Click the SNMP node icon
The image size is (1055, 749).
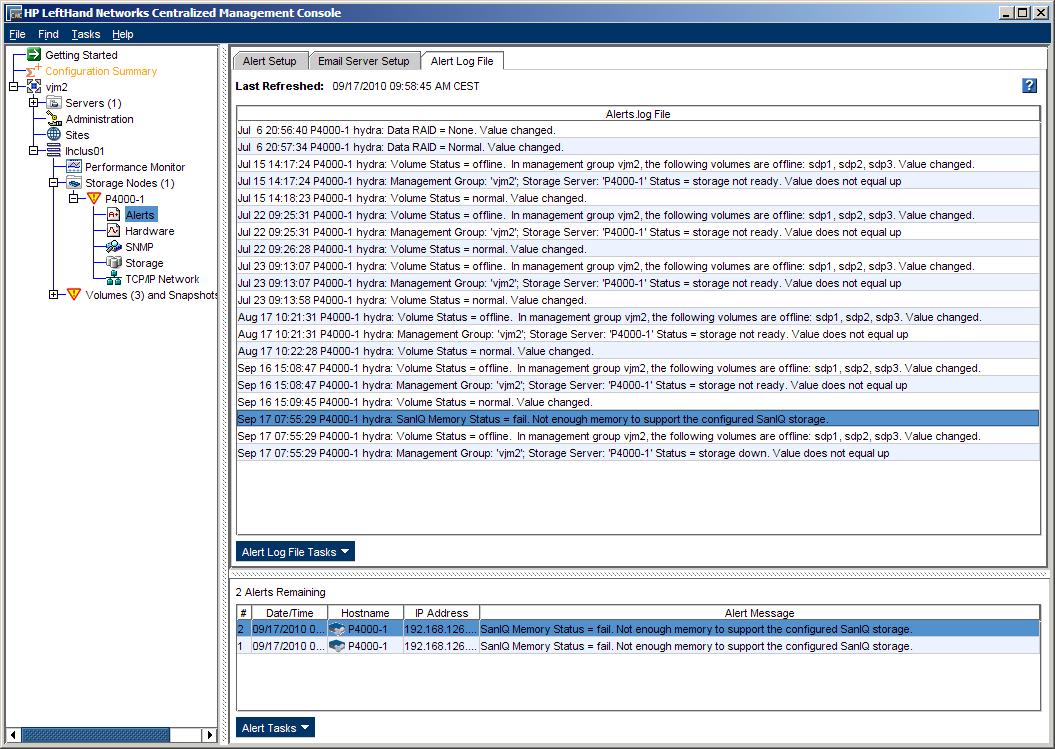[x=114, y=247]
